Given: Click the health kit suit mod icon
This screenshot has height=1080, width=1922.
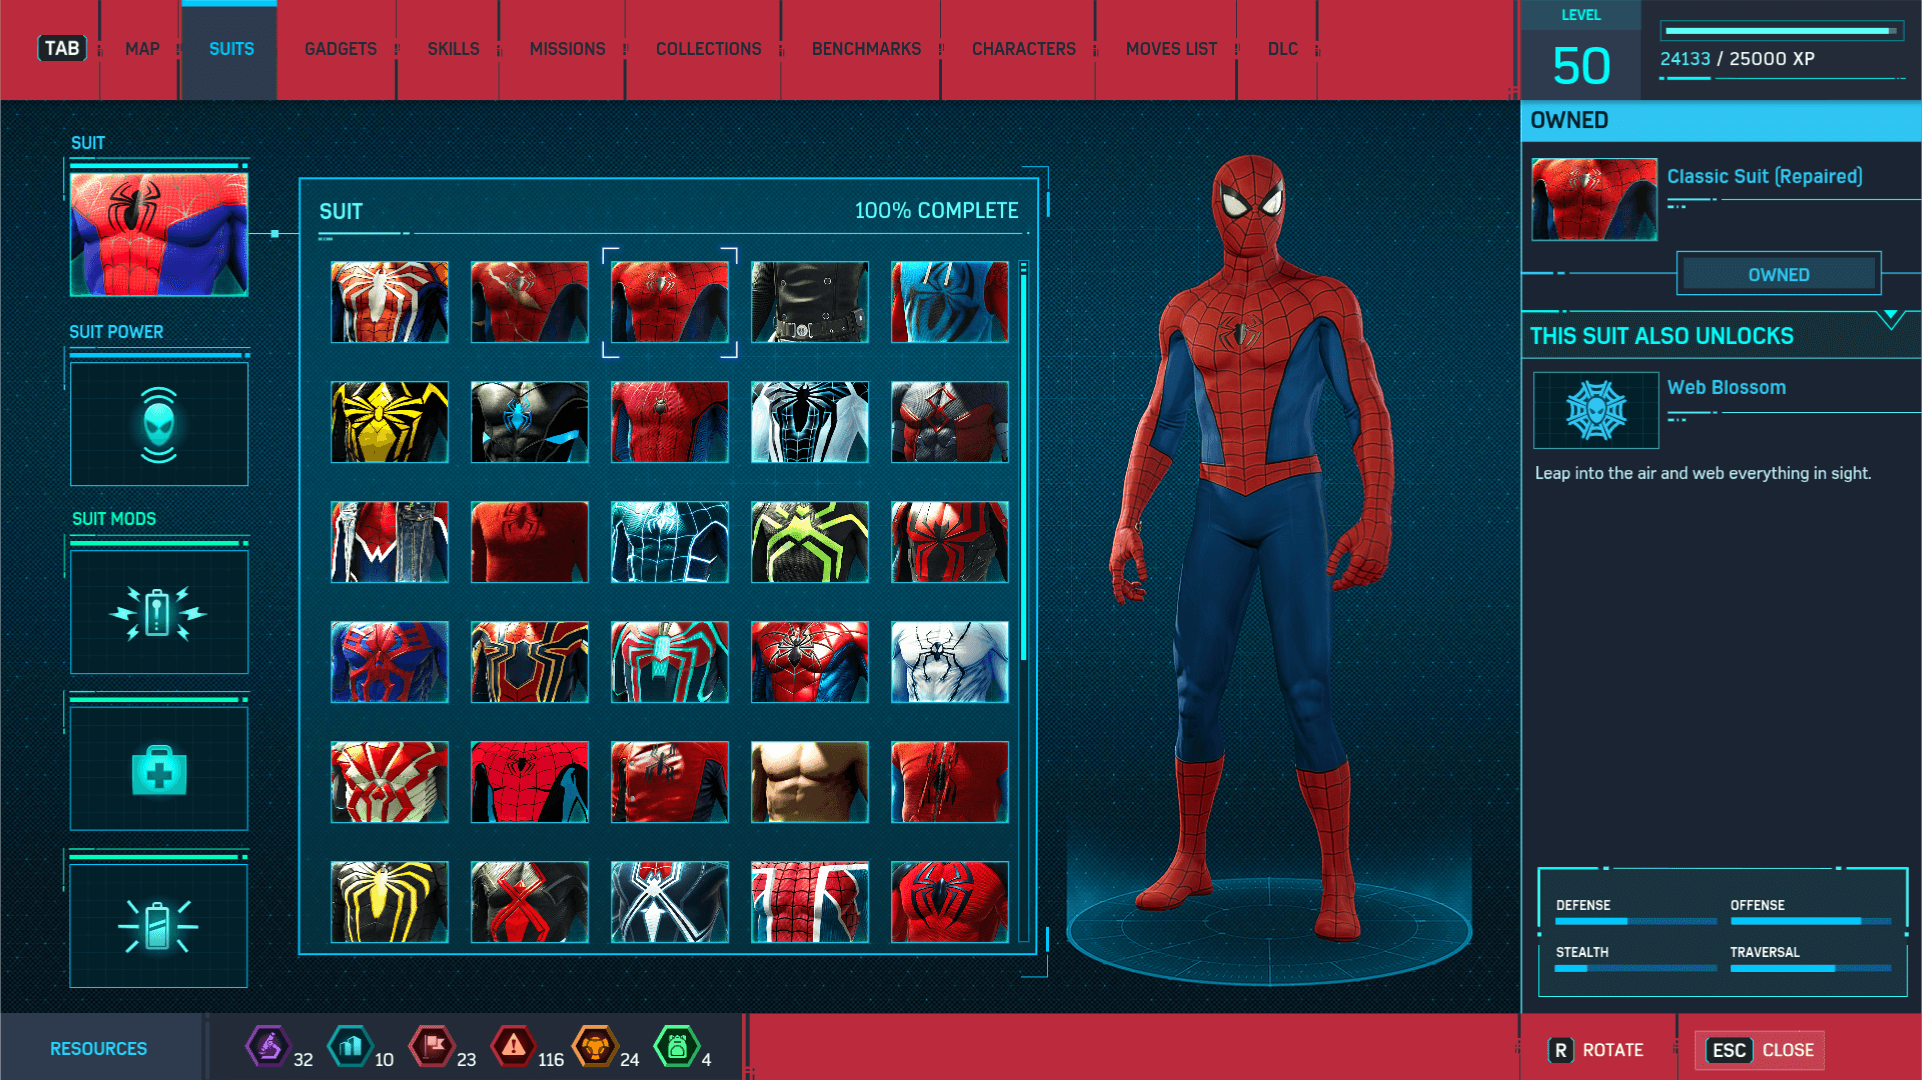Looking at the screenshot, I should 158,768.
